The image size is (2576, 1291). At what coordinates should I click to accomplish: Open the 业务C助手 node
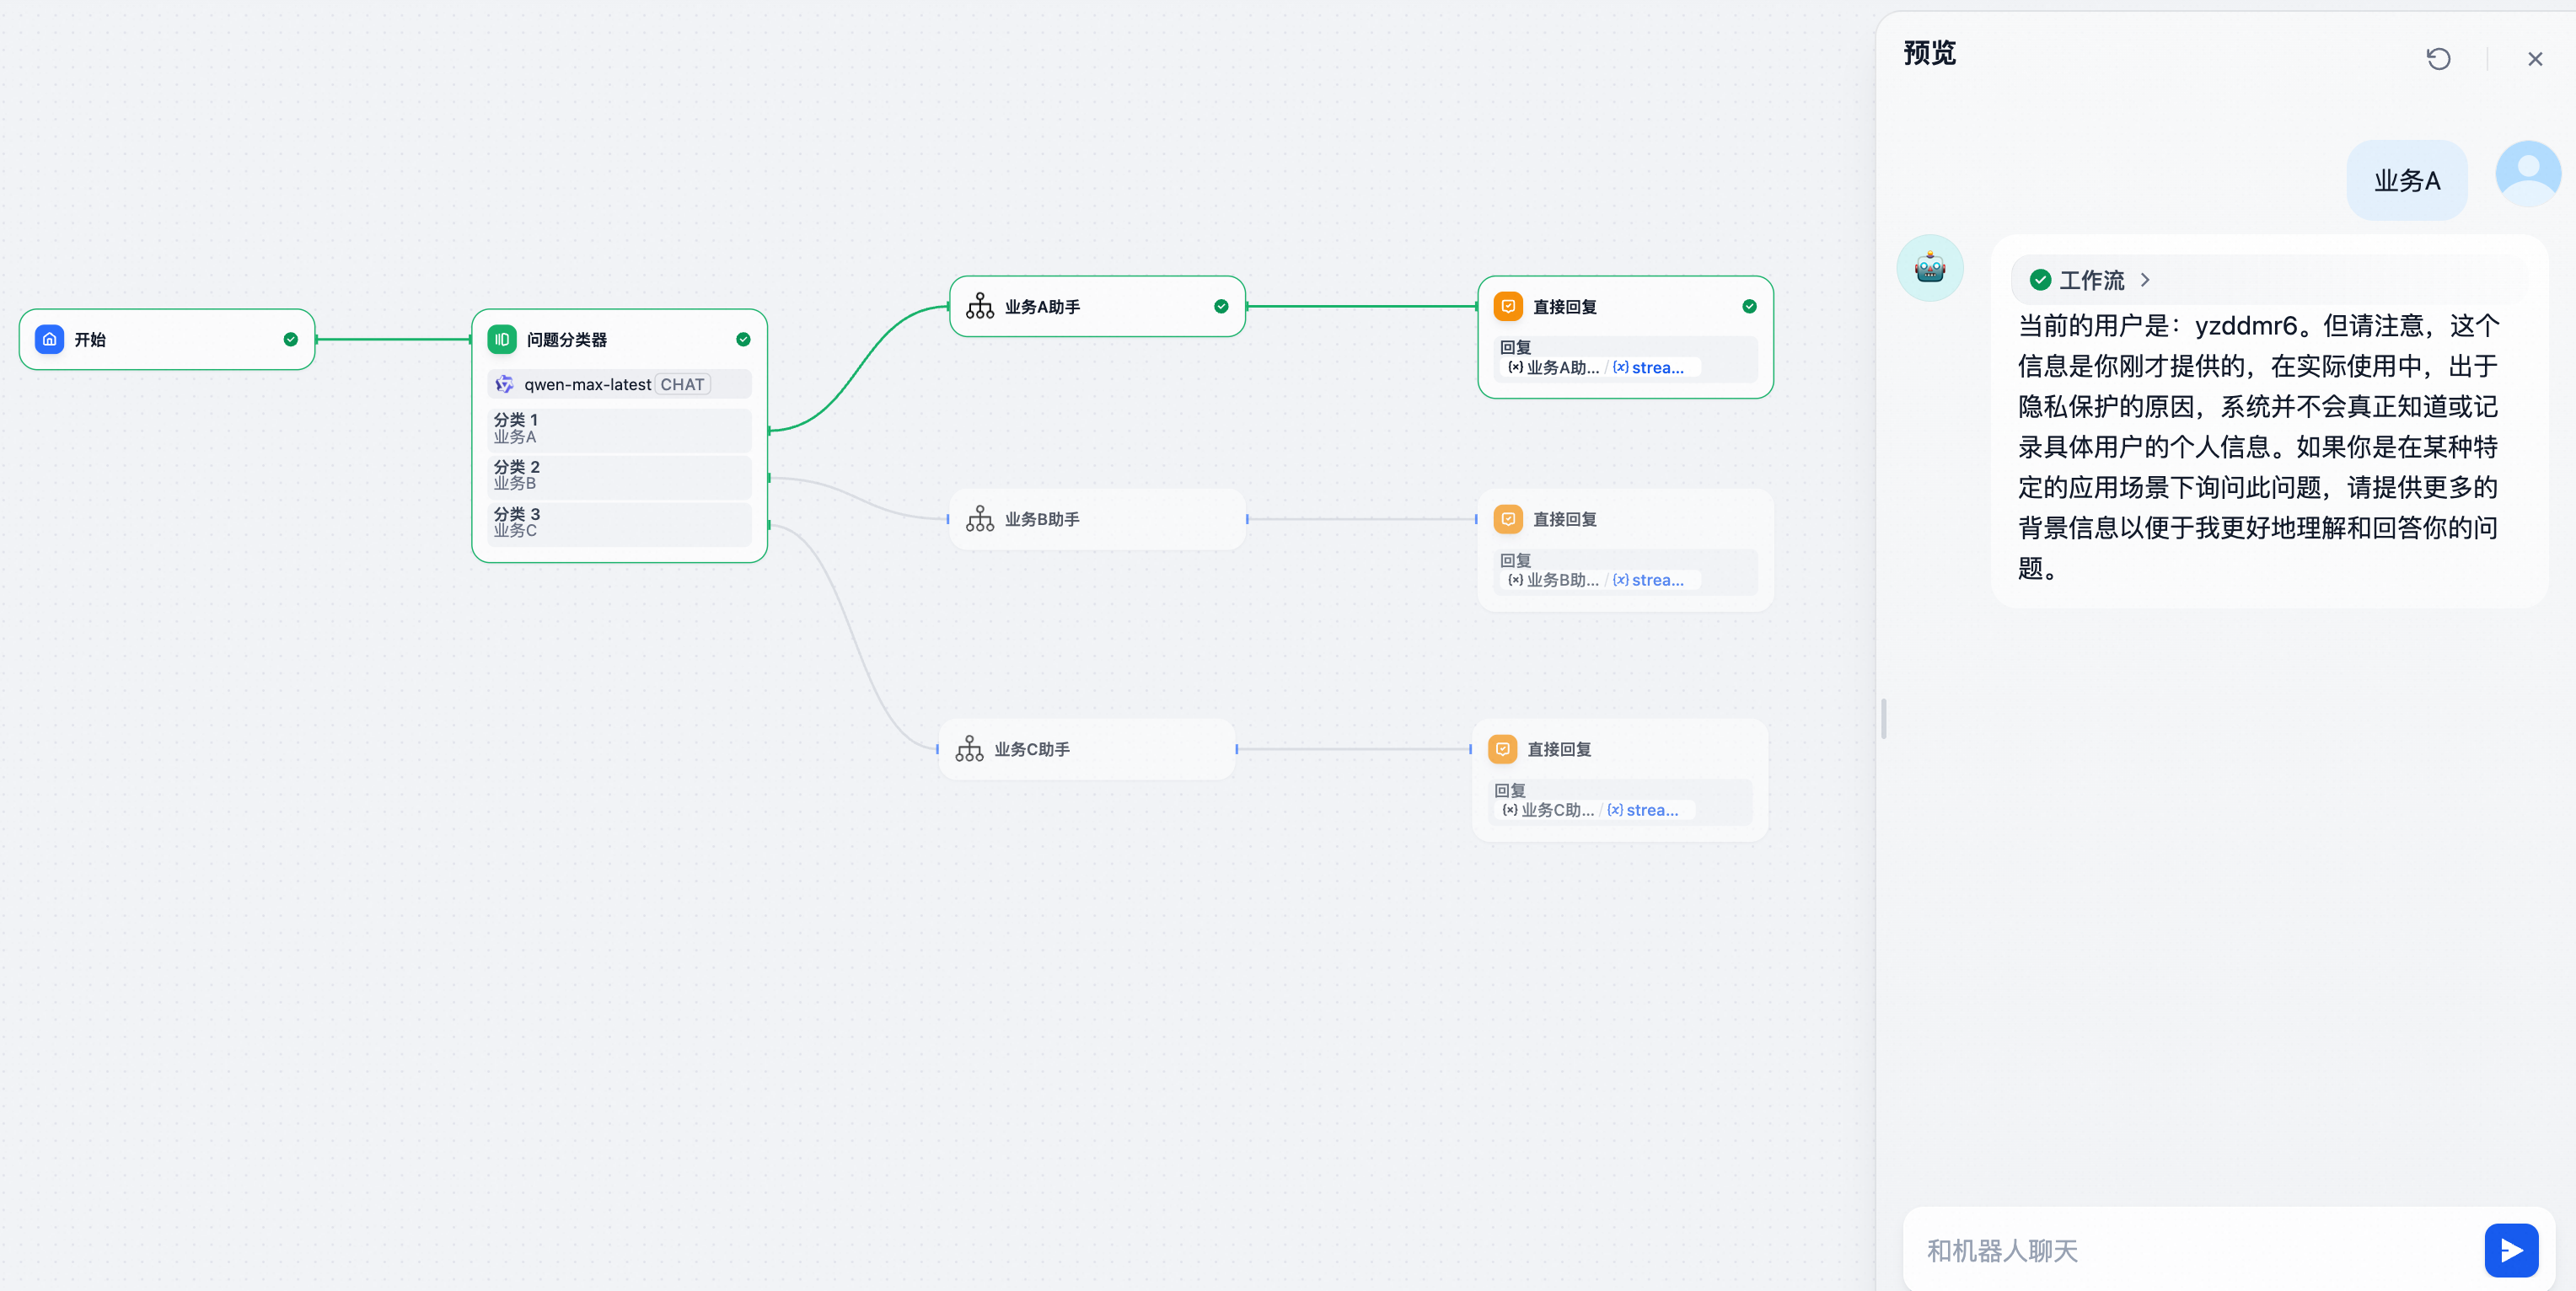1086,749
